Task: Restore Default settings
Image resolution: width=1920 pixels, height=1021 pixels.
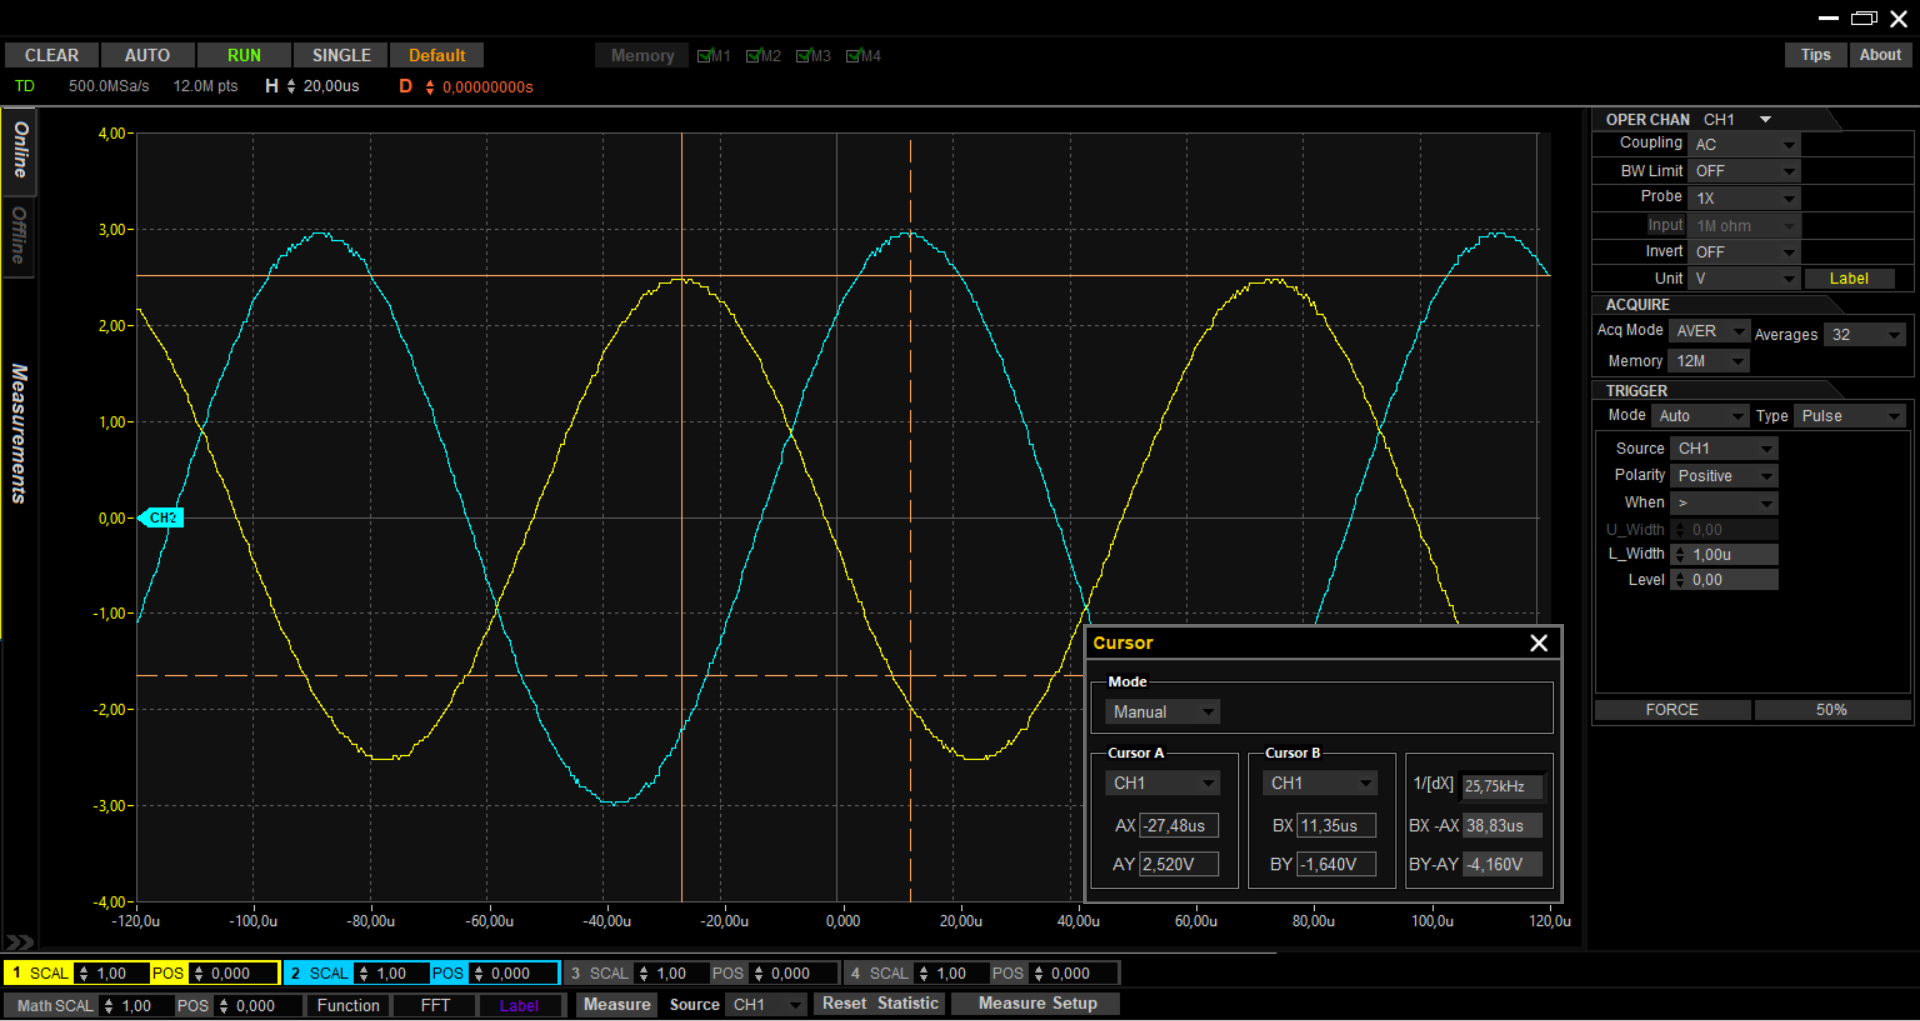Action: pyautogui.click(x=437, y=55)
